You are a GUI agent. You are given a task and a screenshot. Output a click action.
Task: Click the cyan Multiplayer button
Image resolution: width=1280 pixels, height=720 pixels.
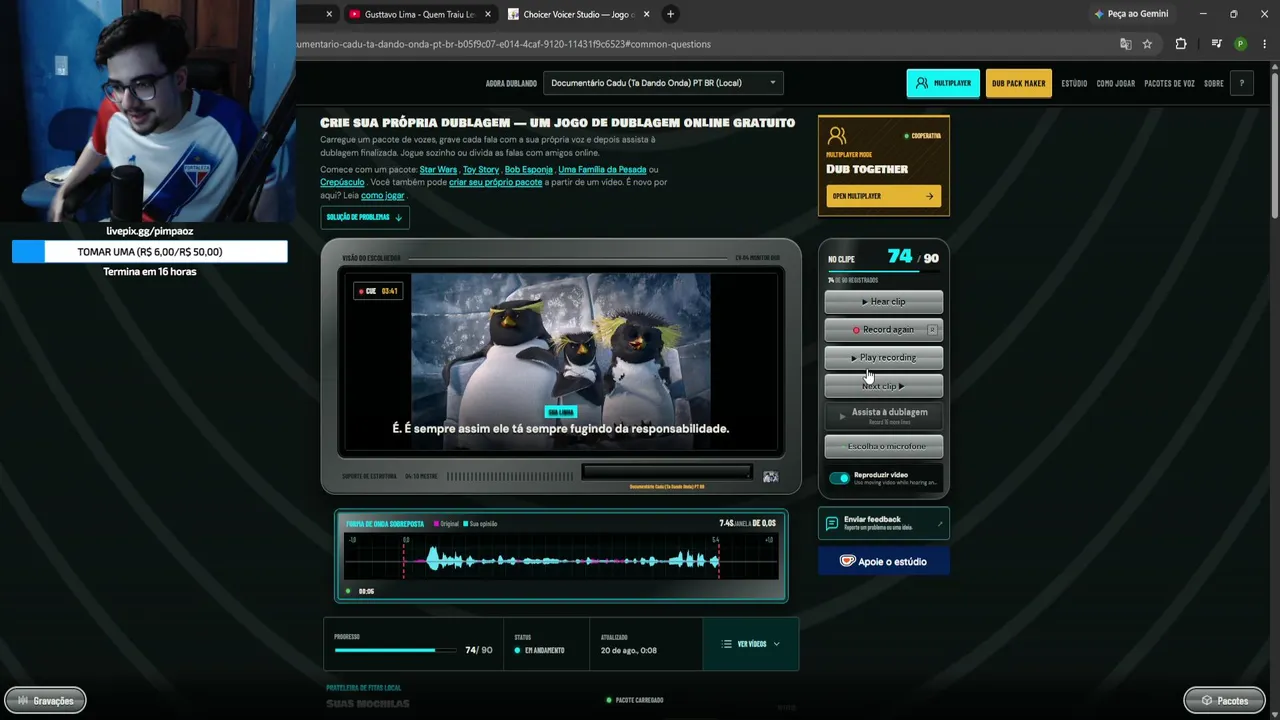tap(943, 83)
